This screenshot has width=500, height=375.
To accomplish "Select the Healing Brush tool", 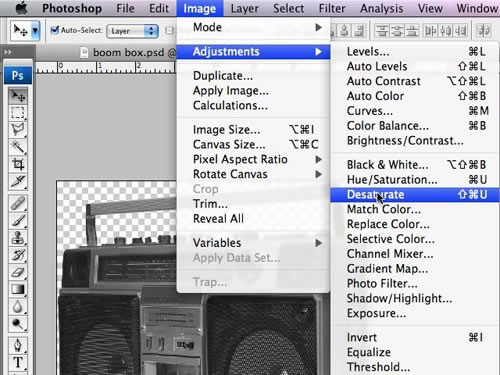I will click(x=18, y=203).
